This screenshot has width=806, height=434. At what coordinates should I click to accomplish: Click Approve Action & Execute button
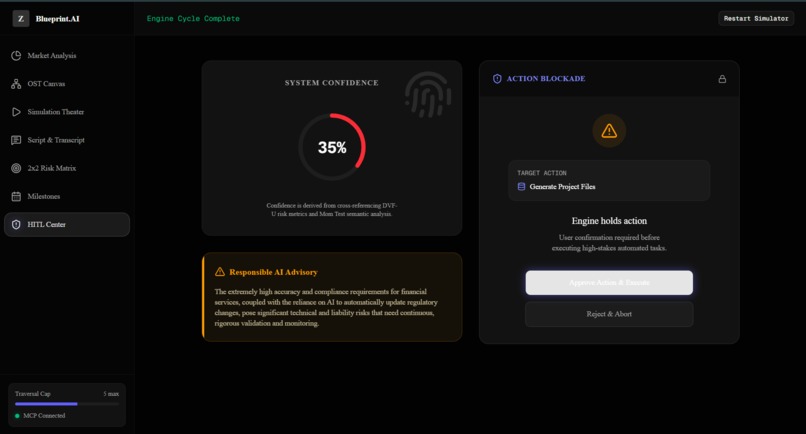(x=609, y=282)
